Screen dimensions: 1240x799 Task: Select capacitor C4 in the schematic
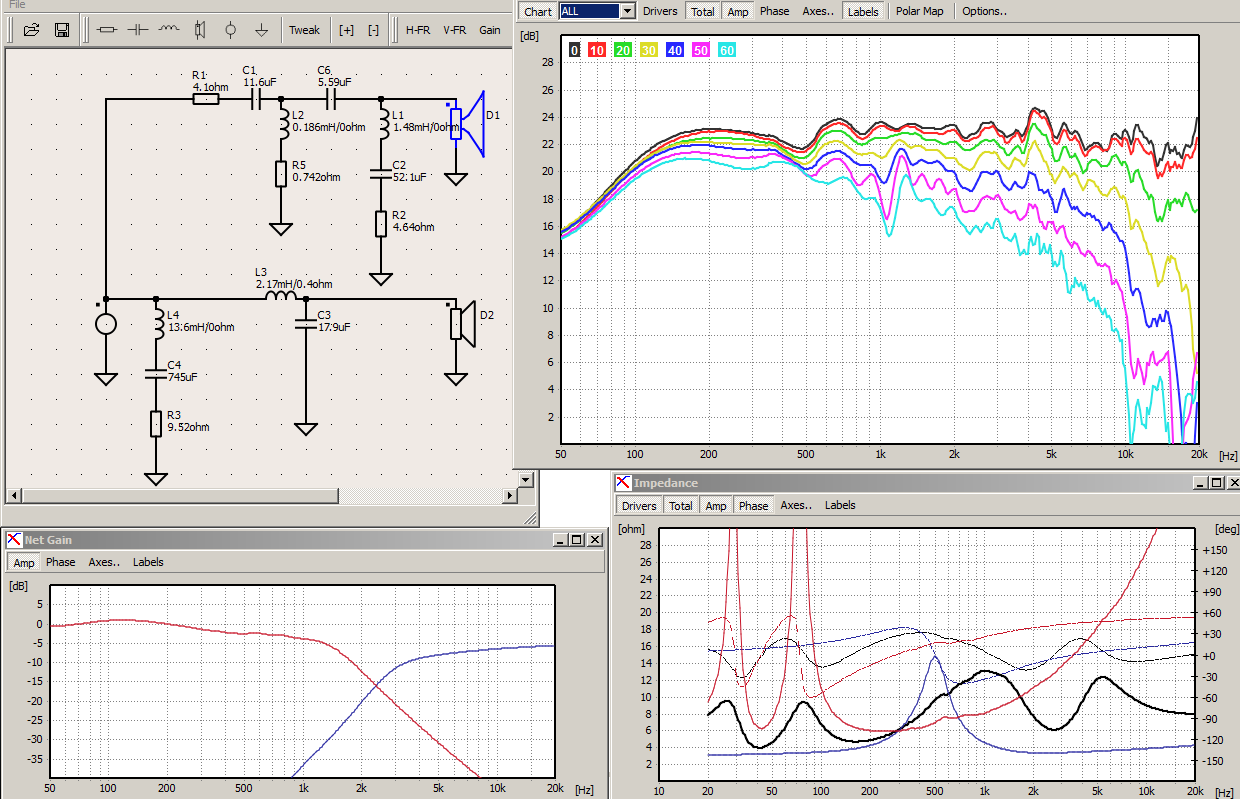pos(156,374)
